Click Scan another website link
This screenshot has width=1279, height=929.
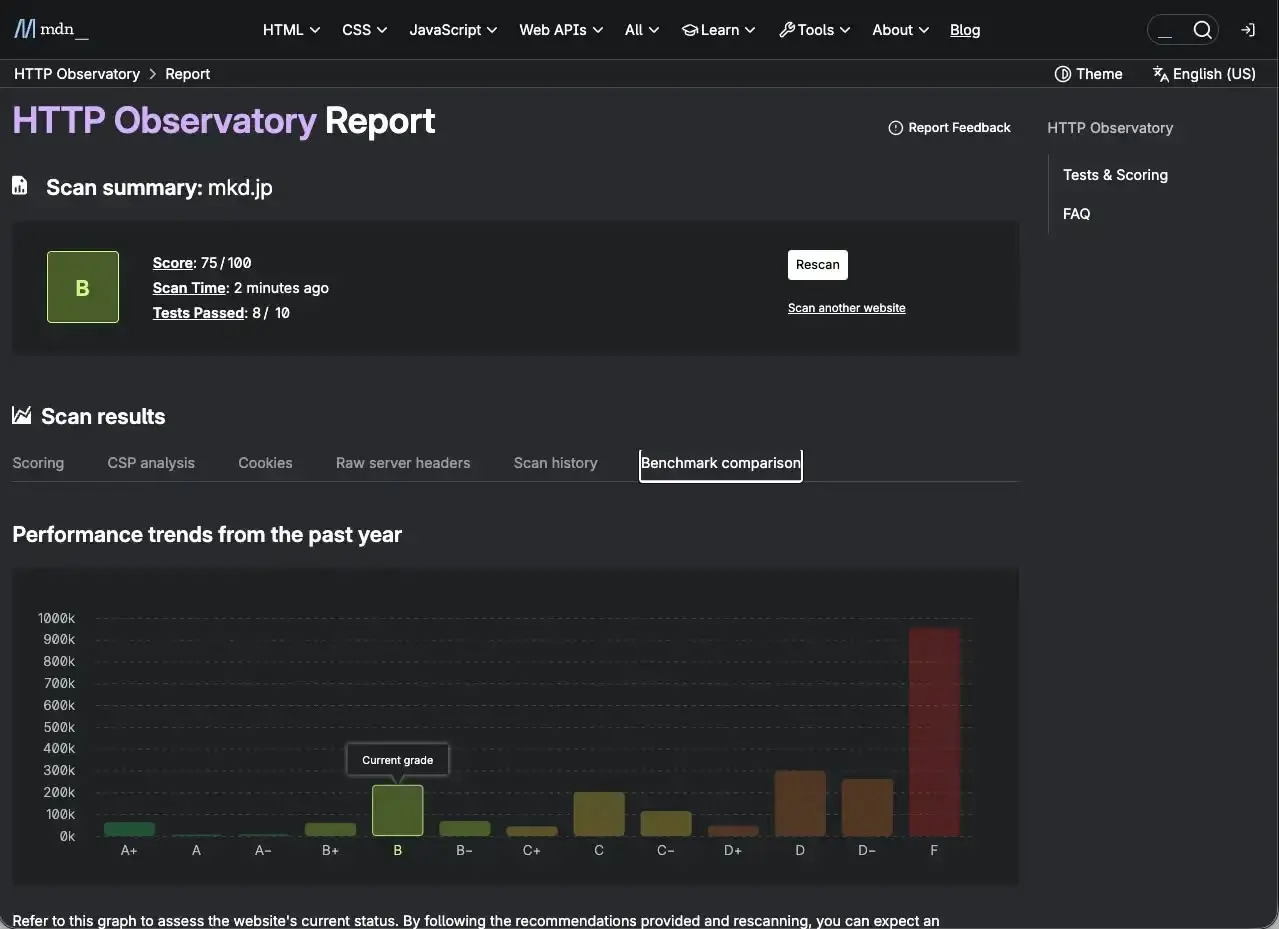[x=847, y=308]
